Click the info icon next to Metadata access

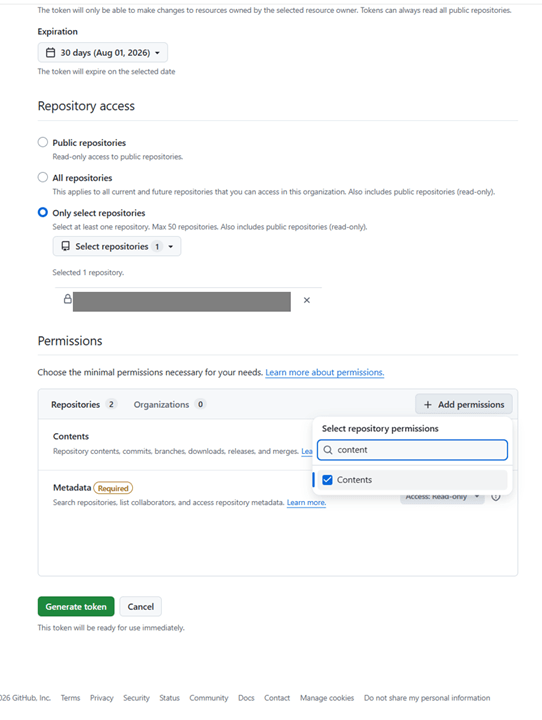496,497
